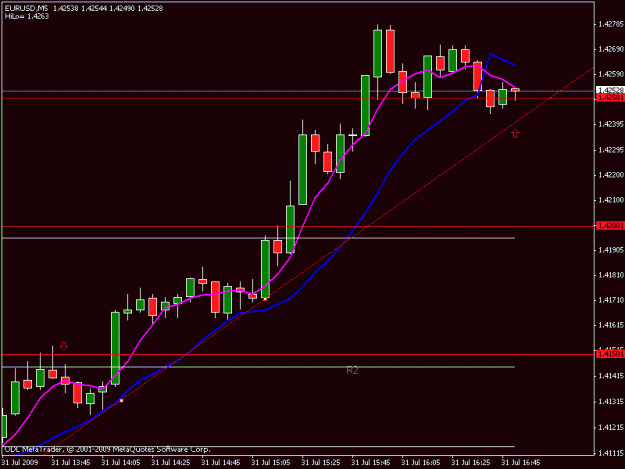This screenshot has height=469, width=625.
Task: Select the trendline anchor dot near 15:05
Action: pos(265,298)
